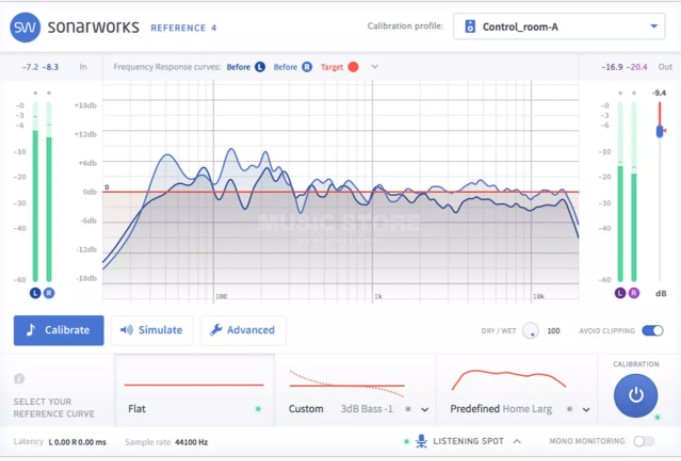681x461 pixels.
Task: Open the Custom 3dB Bass preset dropdown arrow
Action: [x=425, y=409]
